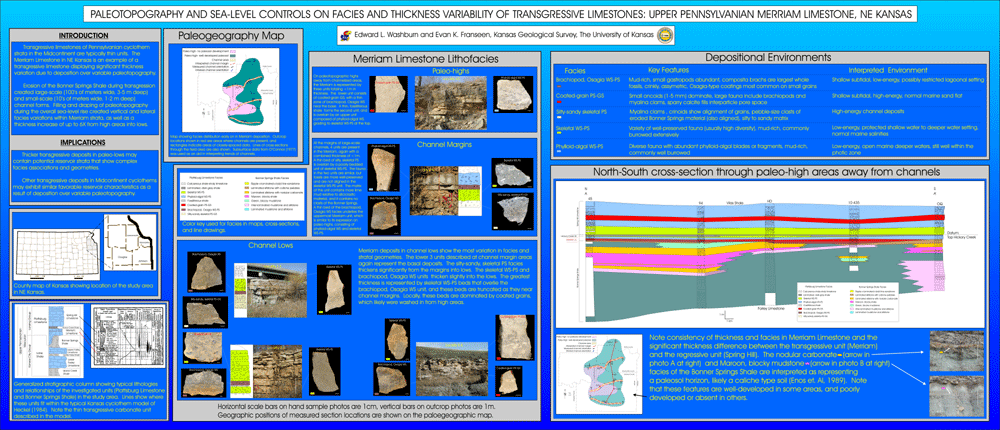Click the yellow swatch under Skeletal WS-PS
The width and height of the screenshot is (1000, 430).
point(559,134)
